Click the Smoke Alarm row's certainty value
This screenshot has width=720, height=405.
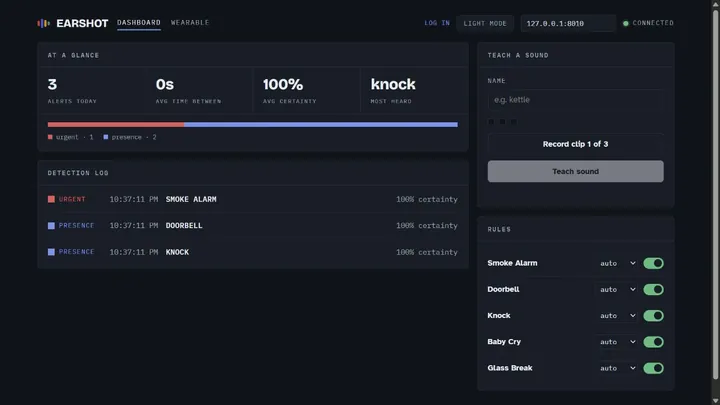[x=427, y=199]
